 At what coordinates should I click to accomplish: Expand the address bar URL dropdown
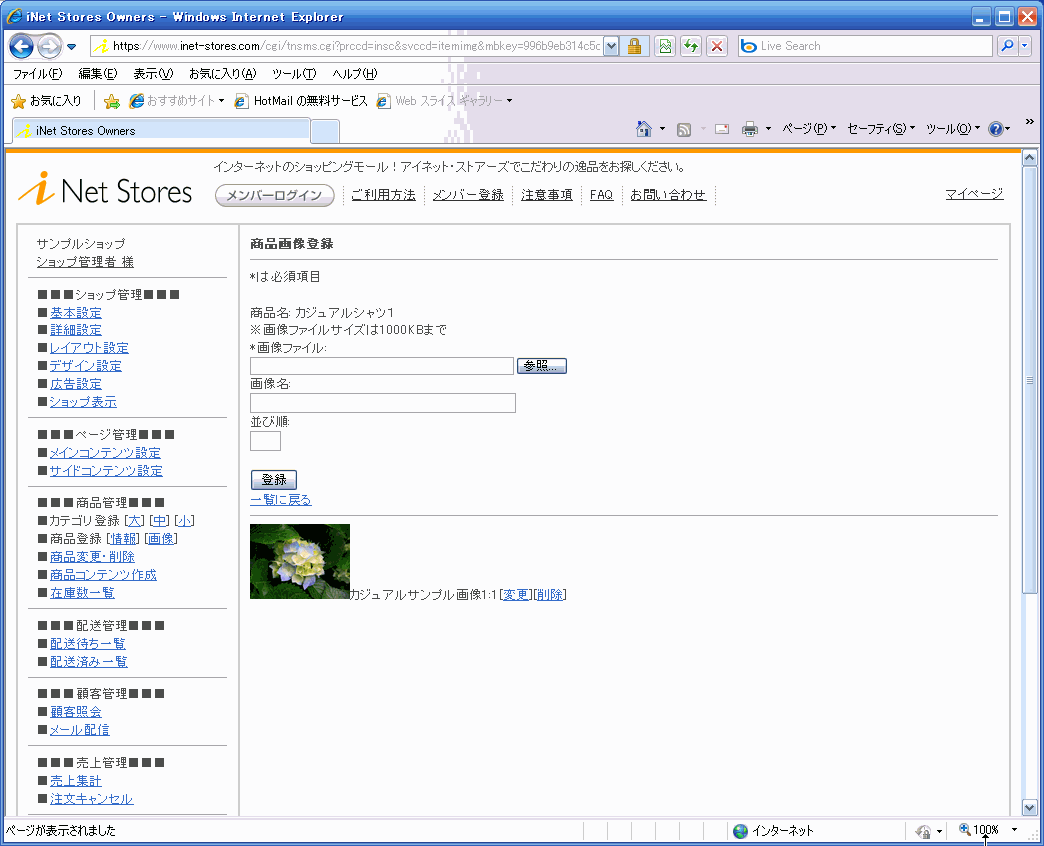tap(611, 46)
